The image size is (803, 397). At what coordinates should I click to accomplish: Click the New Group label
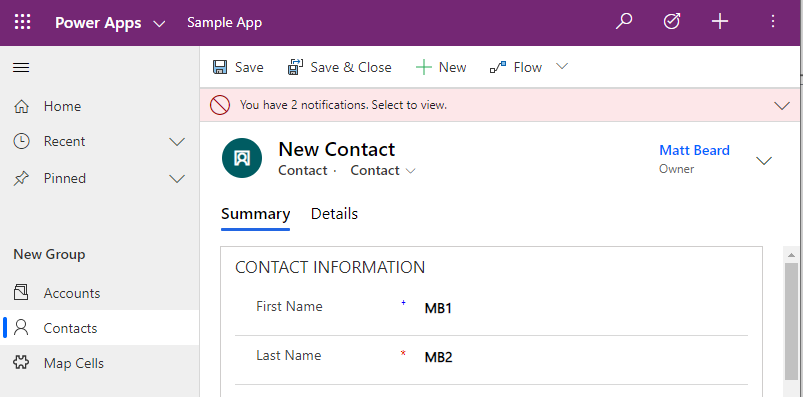click(x=49, y=254)
